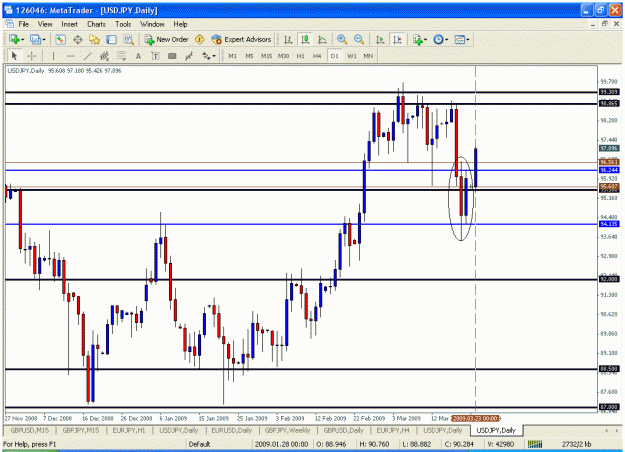Set timeframe to M5
Screen dimensions: 625x452
pos(249,56)
